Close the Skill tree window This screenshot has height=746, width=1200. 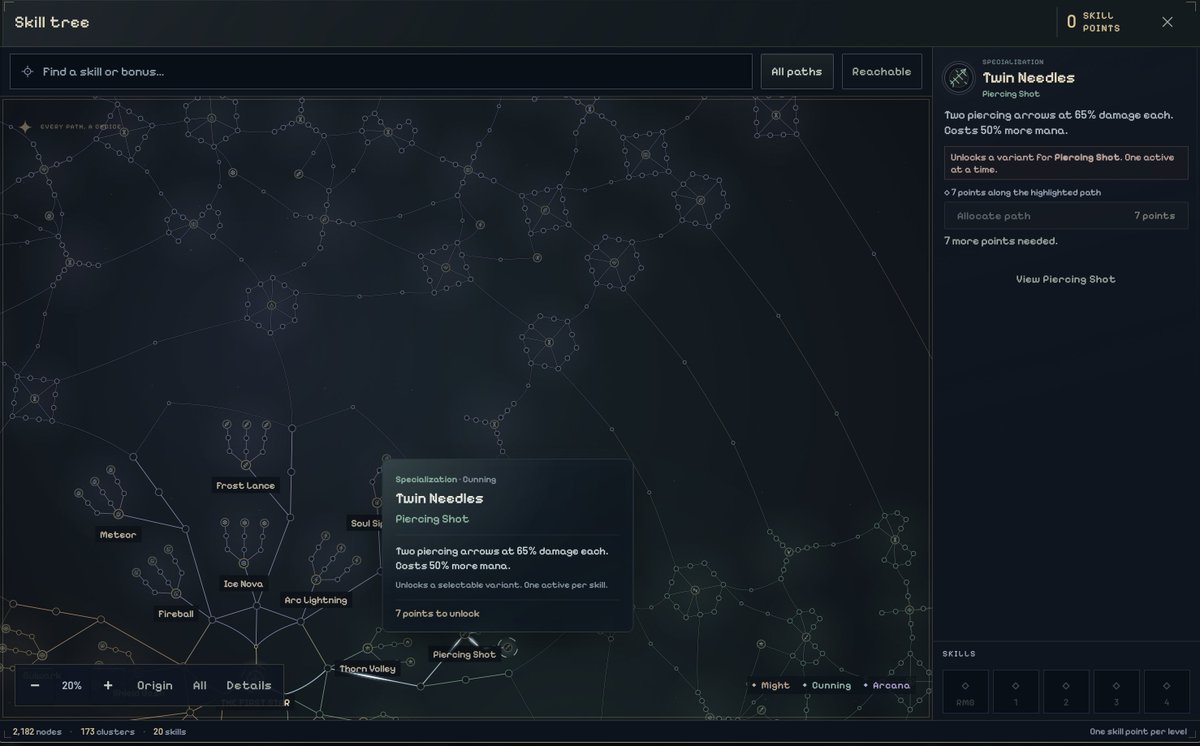click(x=1167, y=22)
